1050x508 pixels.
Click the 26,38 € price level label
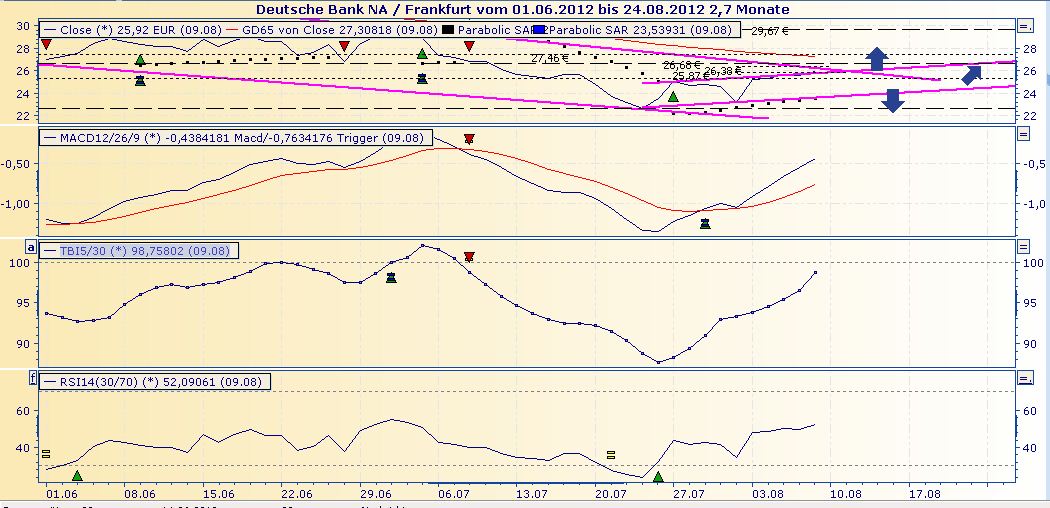[x=723, y=71]
